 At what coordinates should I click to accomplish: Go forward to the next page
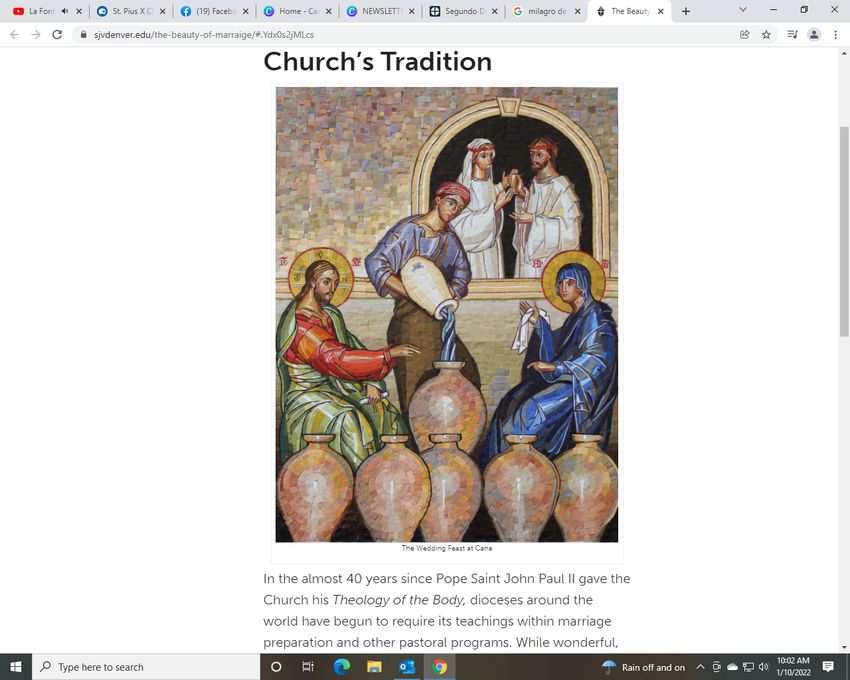point(36,34)
